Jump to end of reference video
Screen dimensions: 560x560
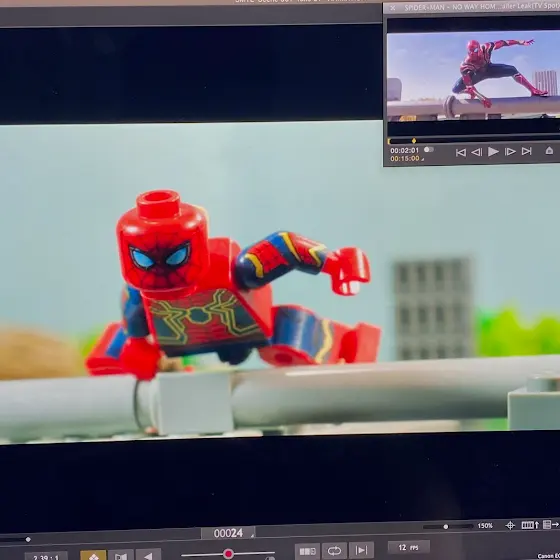point(526,151)
